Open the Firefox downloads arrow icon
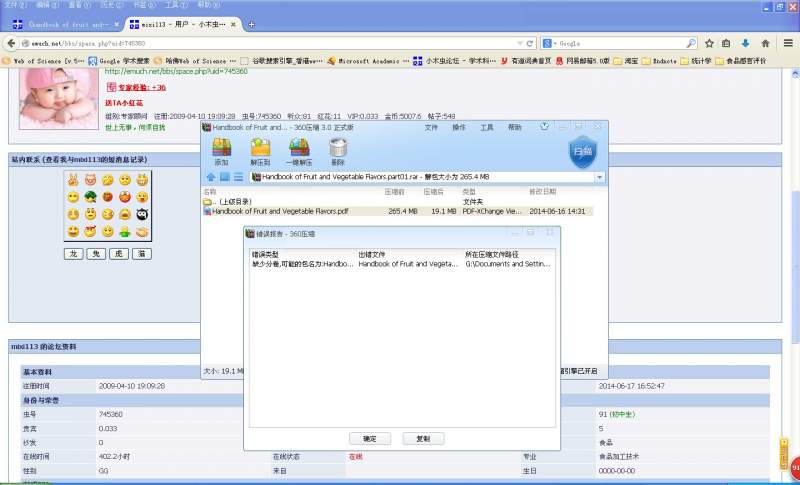This screenshot has height=485, width=800. coord(745,43)
